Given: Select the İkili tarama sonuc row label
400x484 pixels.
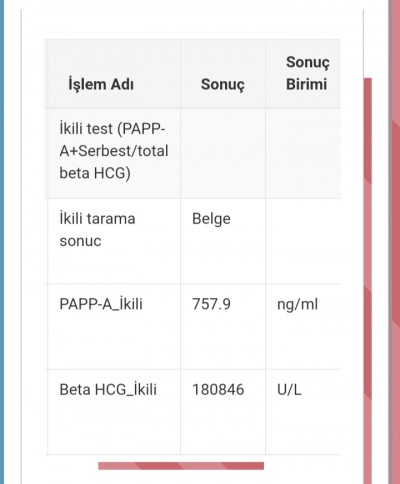Looking at the screenshot, I should [97, 230].
